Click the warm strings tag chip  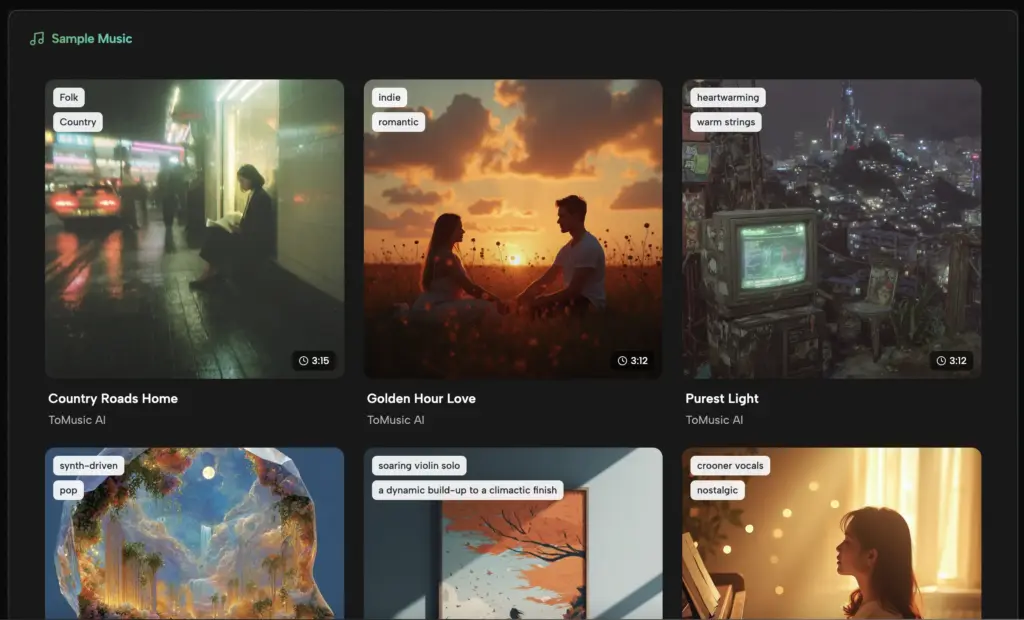724,121
